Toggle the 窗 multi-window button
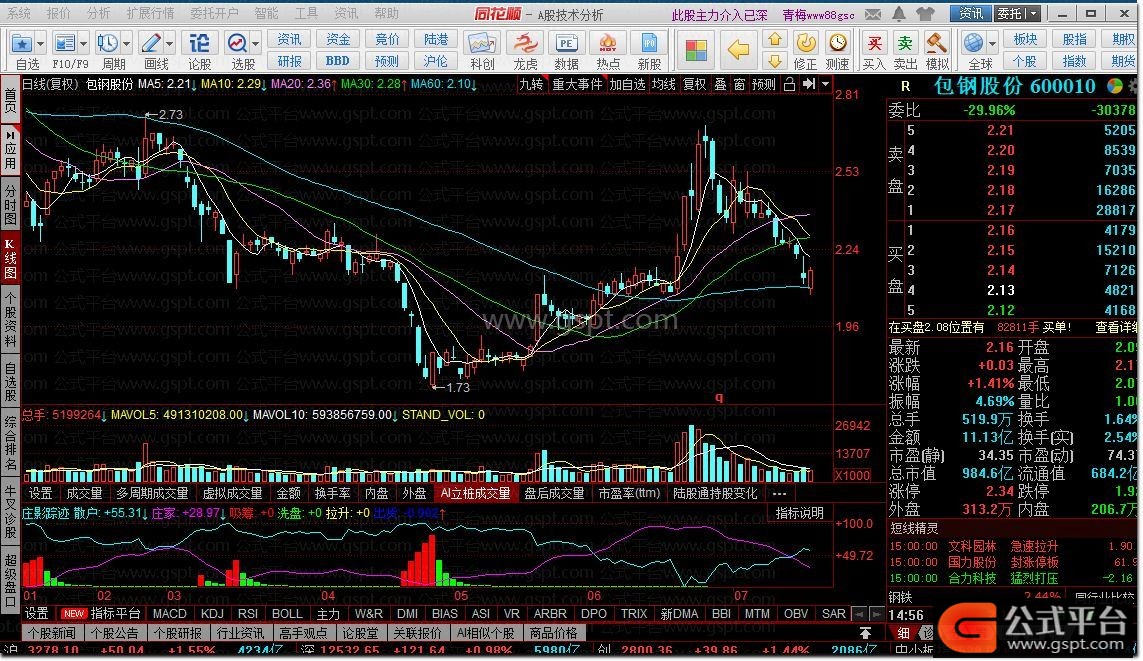This screenshot has height=661, width=1143. tap(739, 85)
